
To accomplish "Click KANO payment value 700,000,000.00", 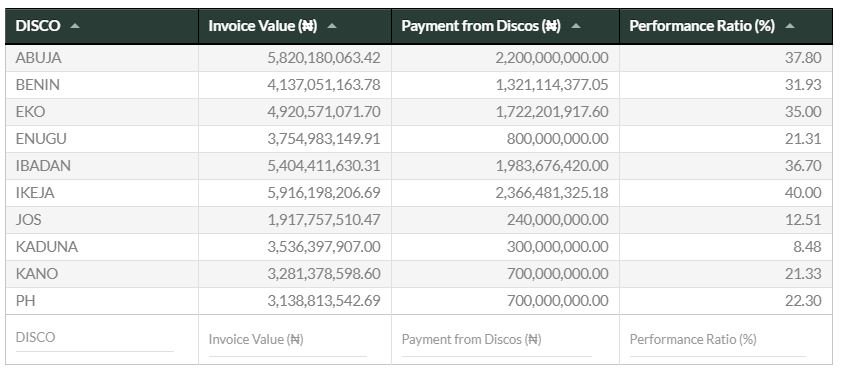I will point(558,274).
